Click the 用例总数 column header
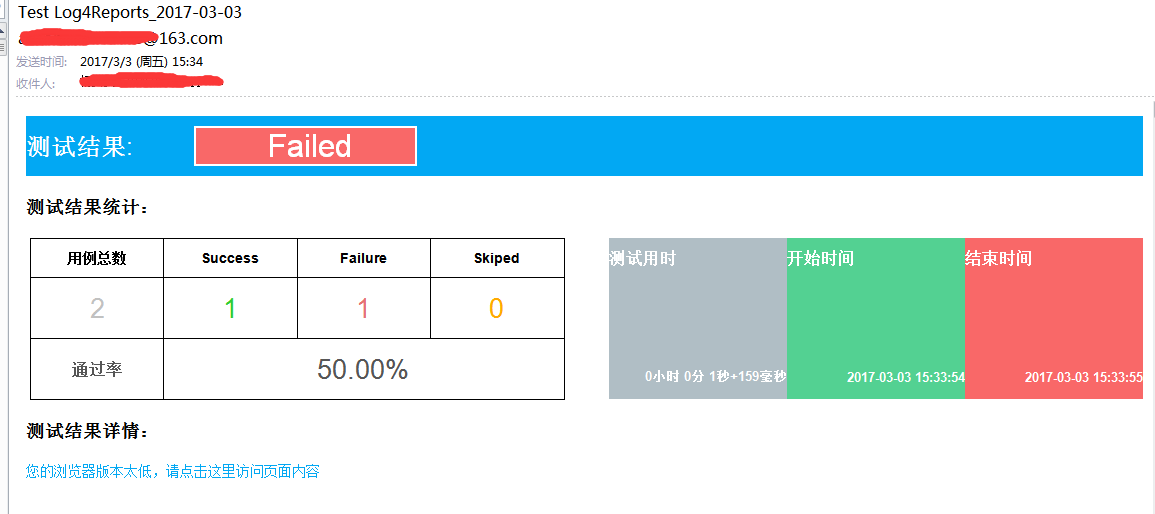The width and height of the screenshot is (1155, 514). coord(97,258)
